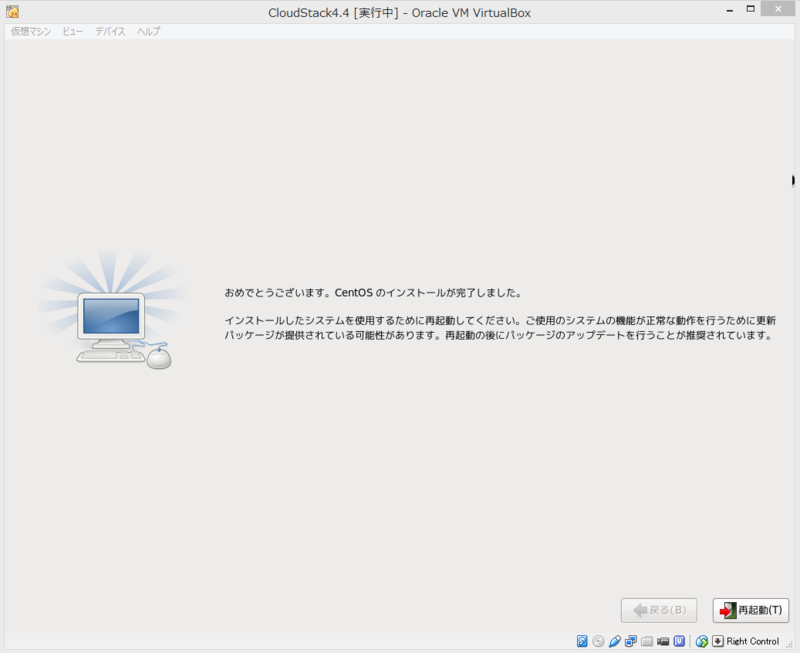Toggle video capture via the camera icon
The width and height of the screenshot is (800, 653).
click(x=664, y=641)
